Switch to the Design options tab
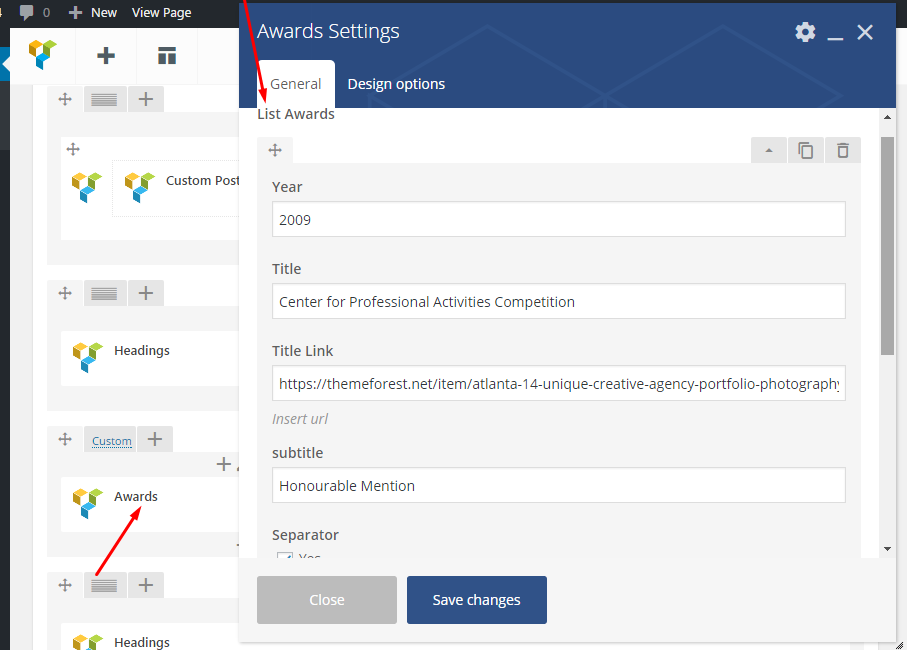The width and height of the screenshot is (907, 650). click(396, 84)
